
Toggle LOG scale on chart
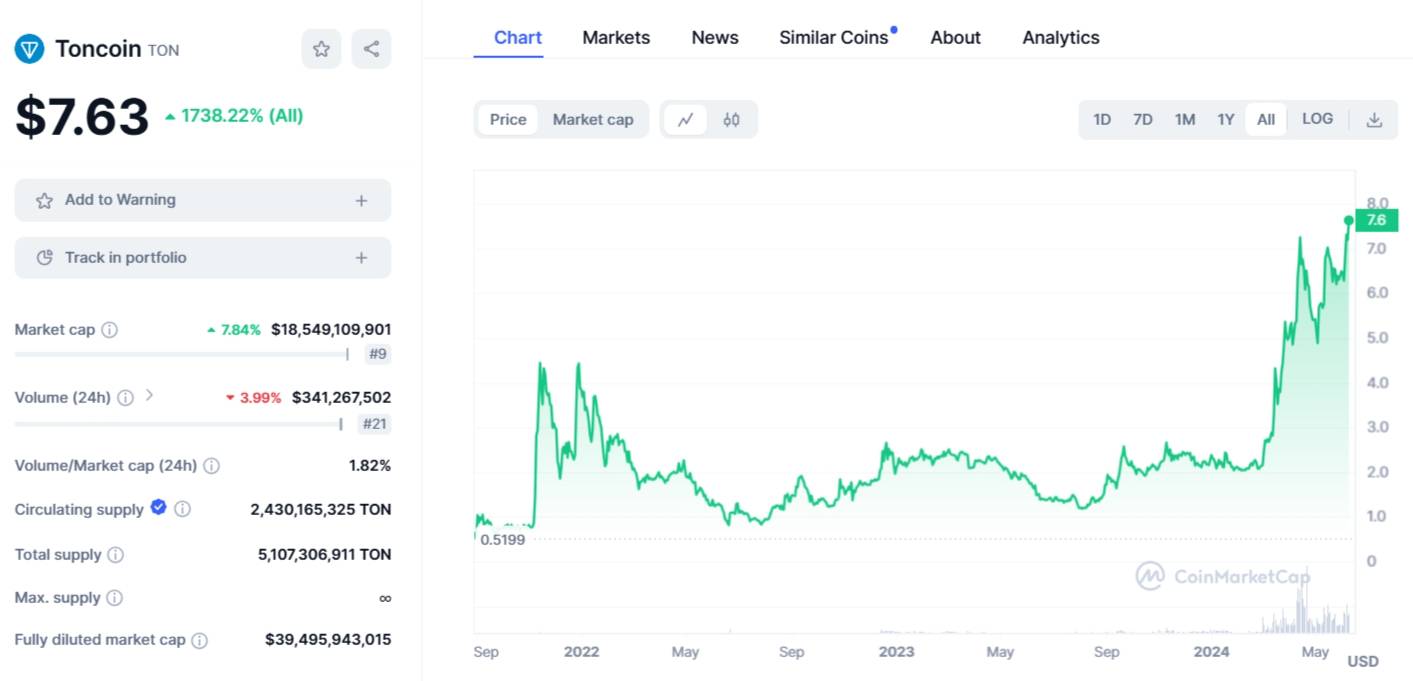coord(1318,119)
